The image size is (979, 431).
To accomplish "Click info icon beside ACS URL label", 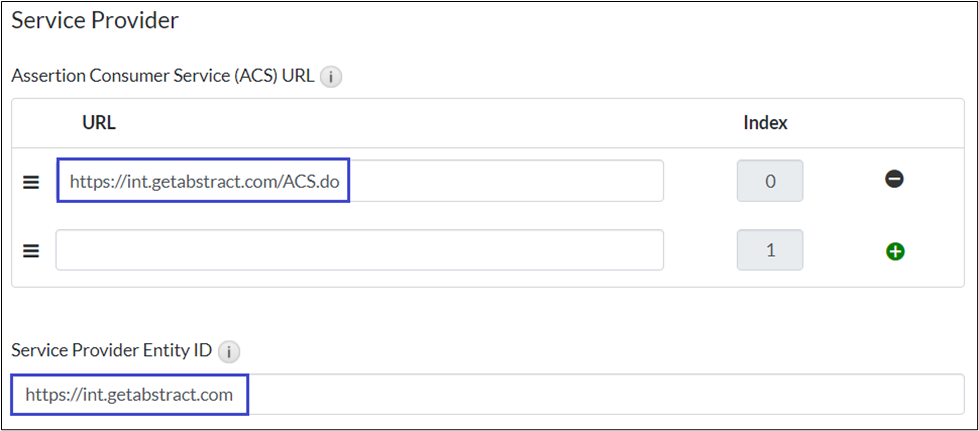I will [332, 76].
